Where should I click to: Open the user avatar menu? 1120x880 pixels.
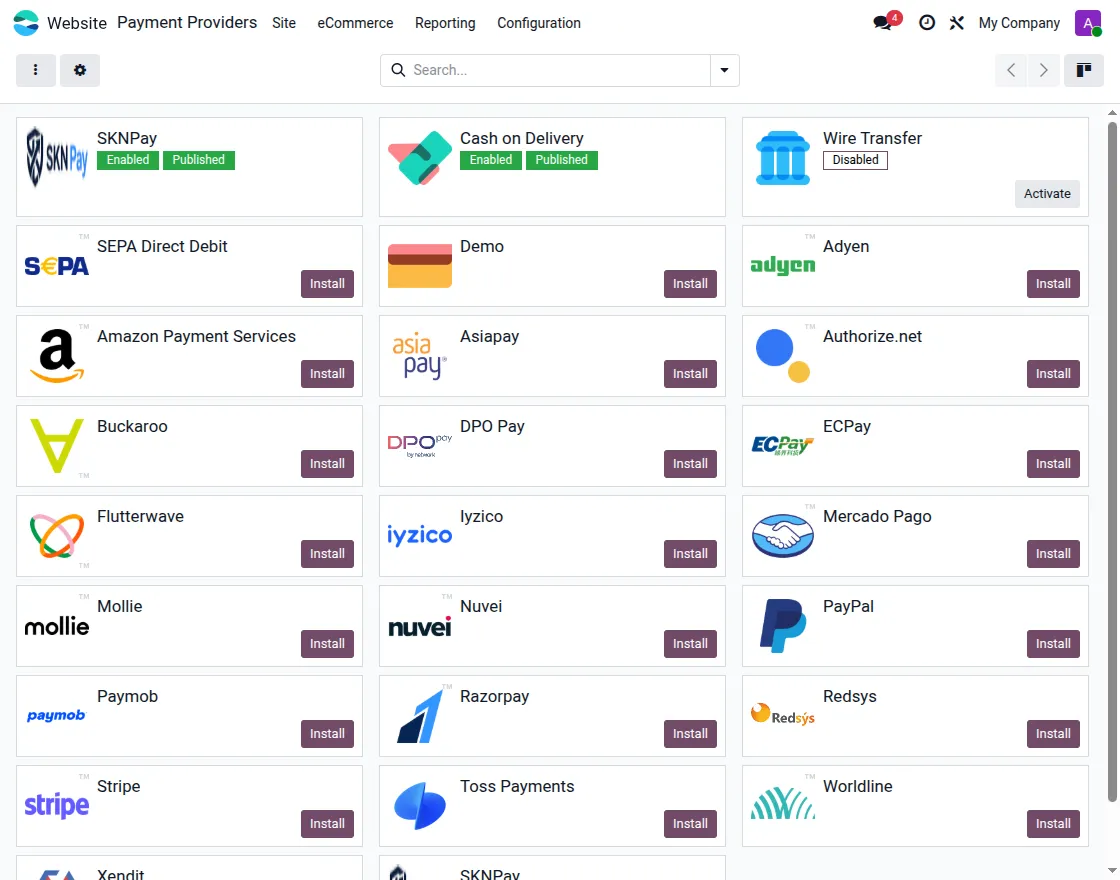point(1088,23)
